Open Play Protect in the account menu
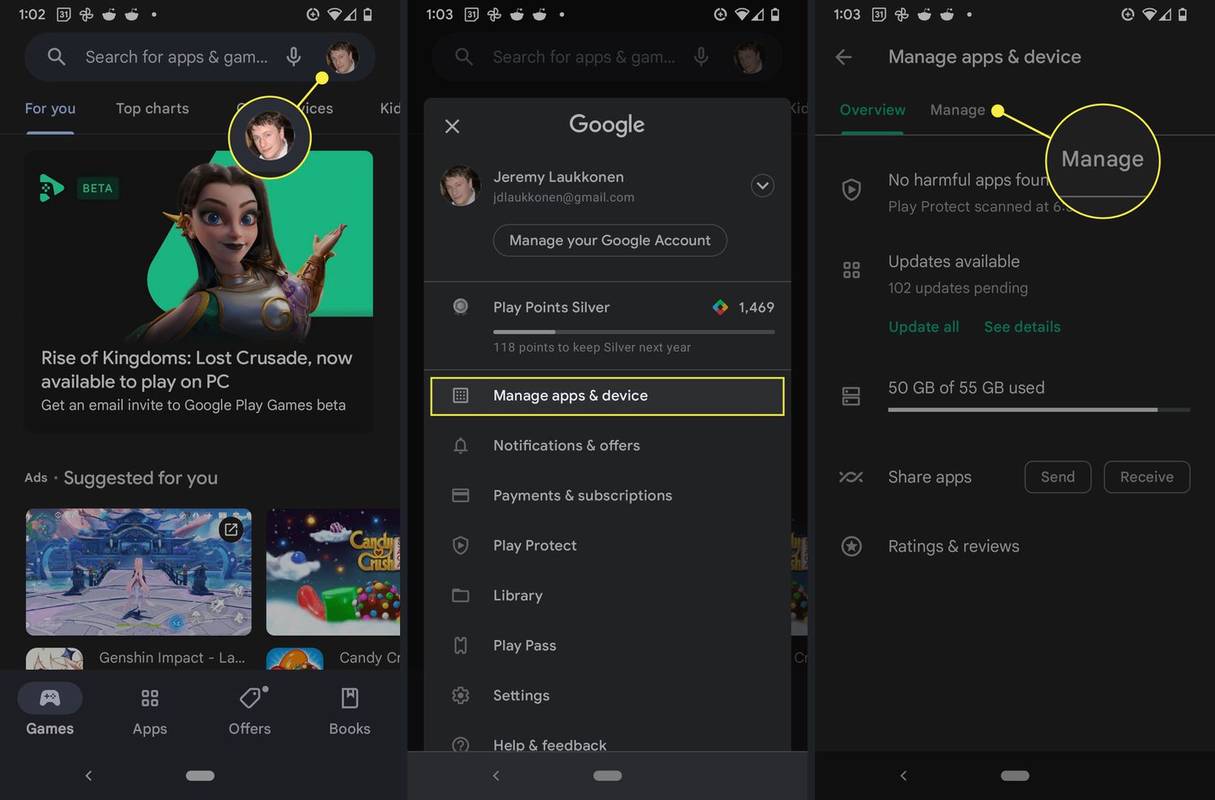Image resolution: width=1215 pixels, height=800 pixels. coord(607,546)
